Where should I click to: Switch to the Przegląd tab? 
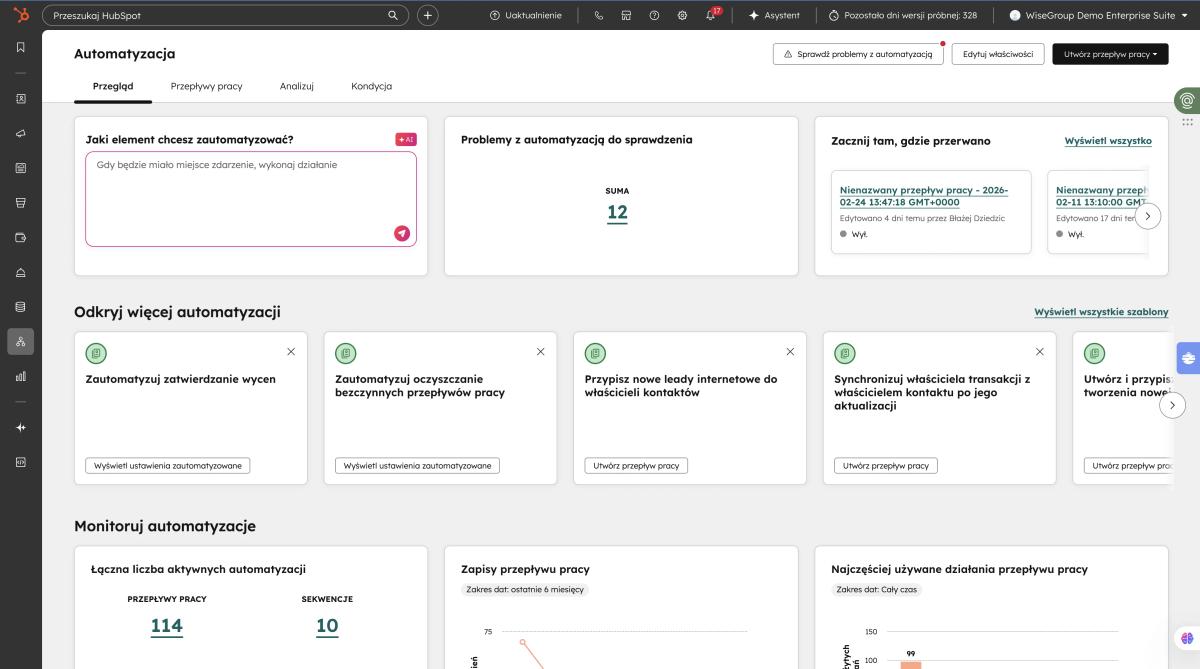pos(113,86)
